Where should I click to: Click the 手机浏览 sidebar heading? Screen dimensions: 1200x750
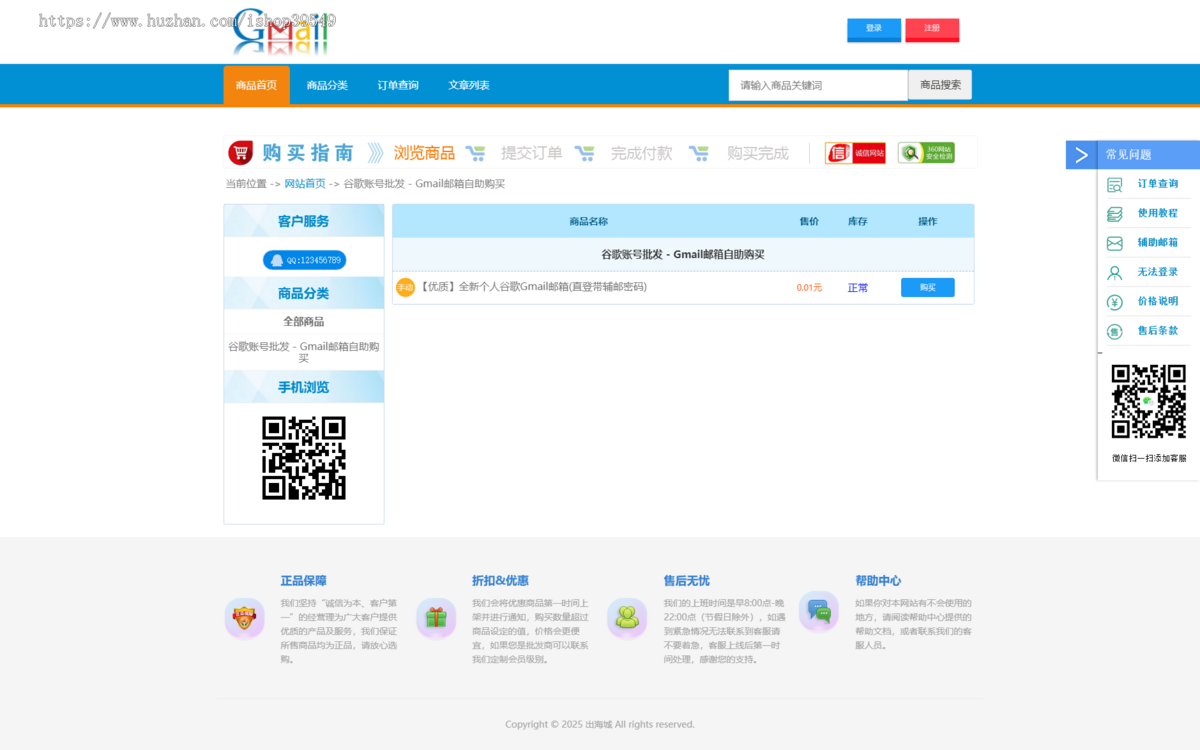[304, 387]
